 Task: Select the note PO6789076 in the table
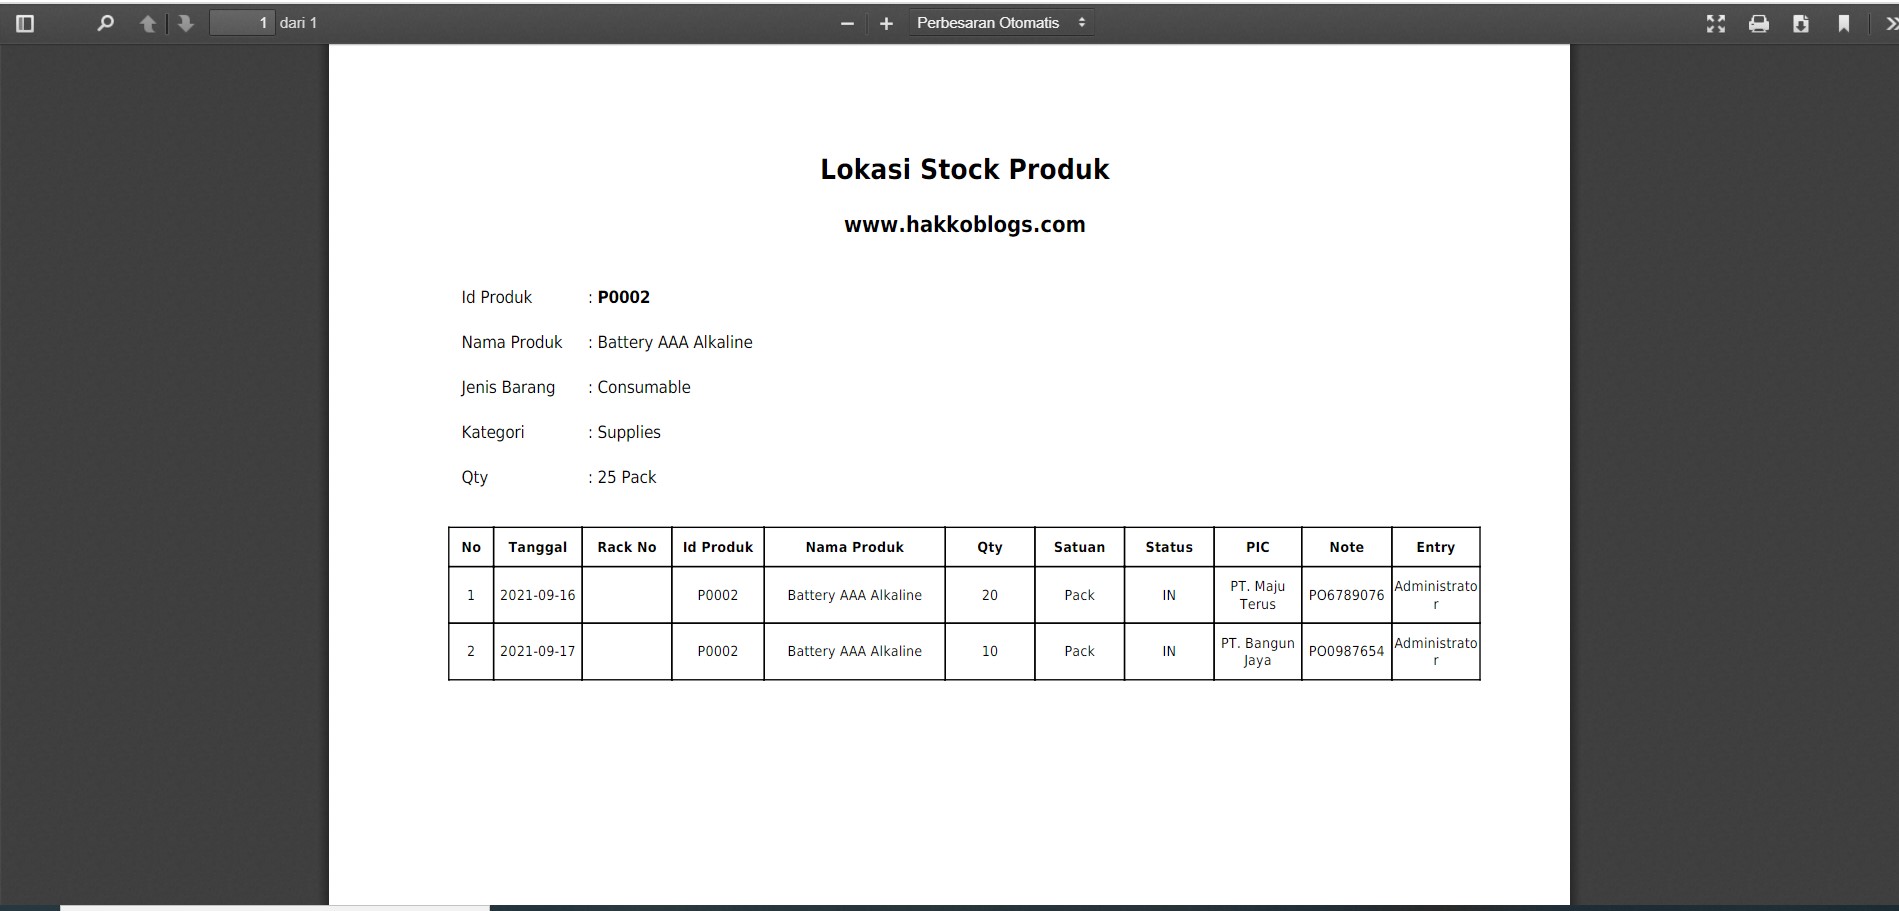click(x=1345, y=595)
